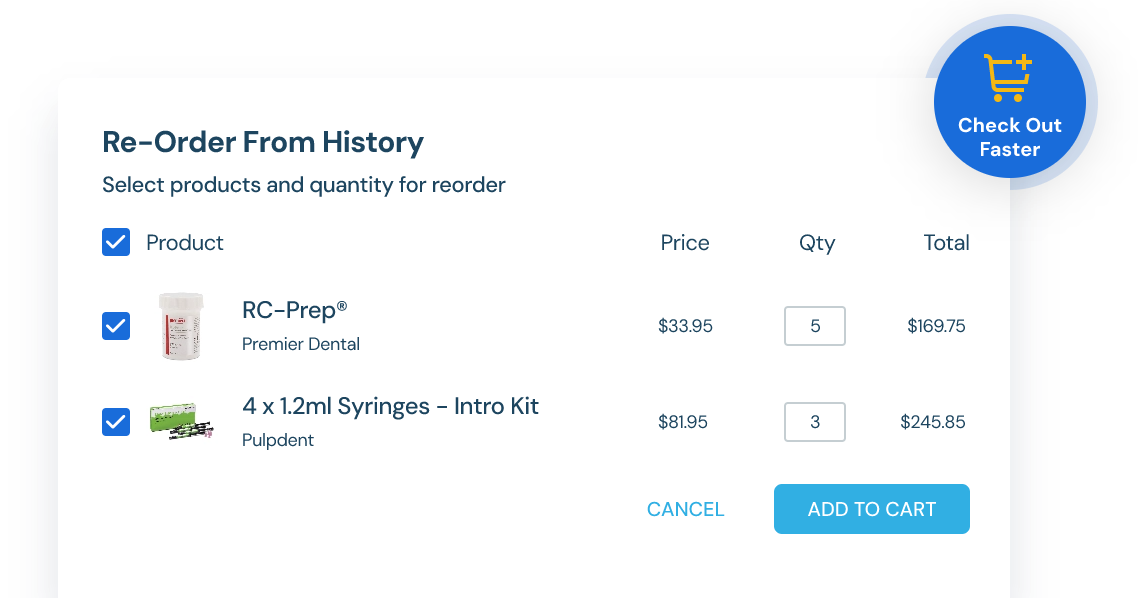Click the Price column header

(684, 242)
